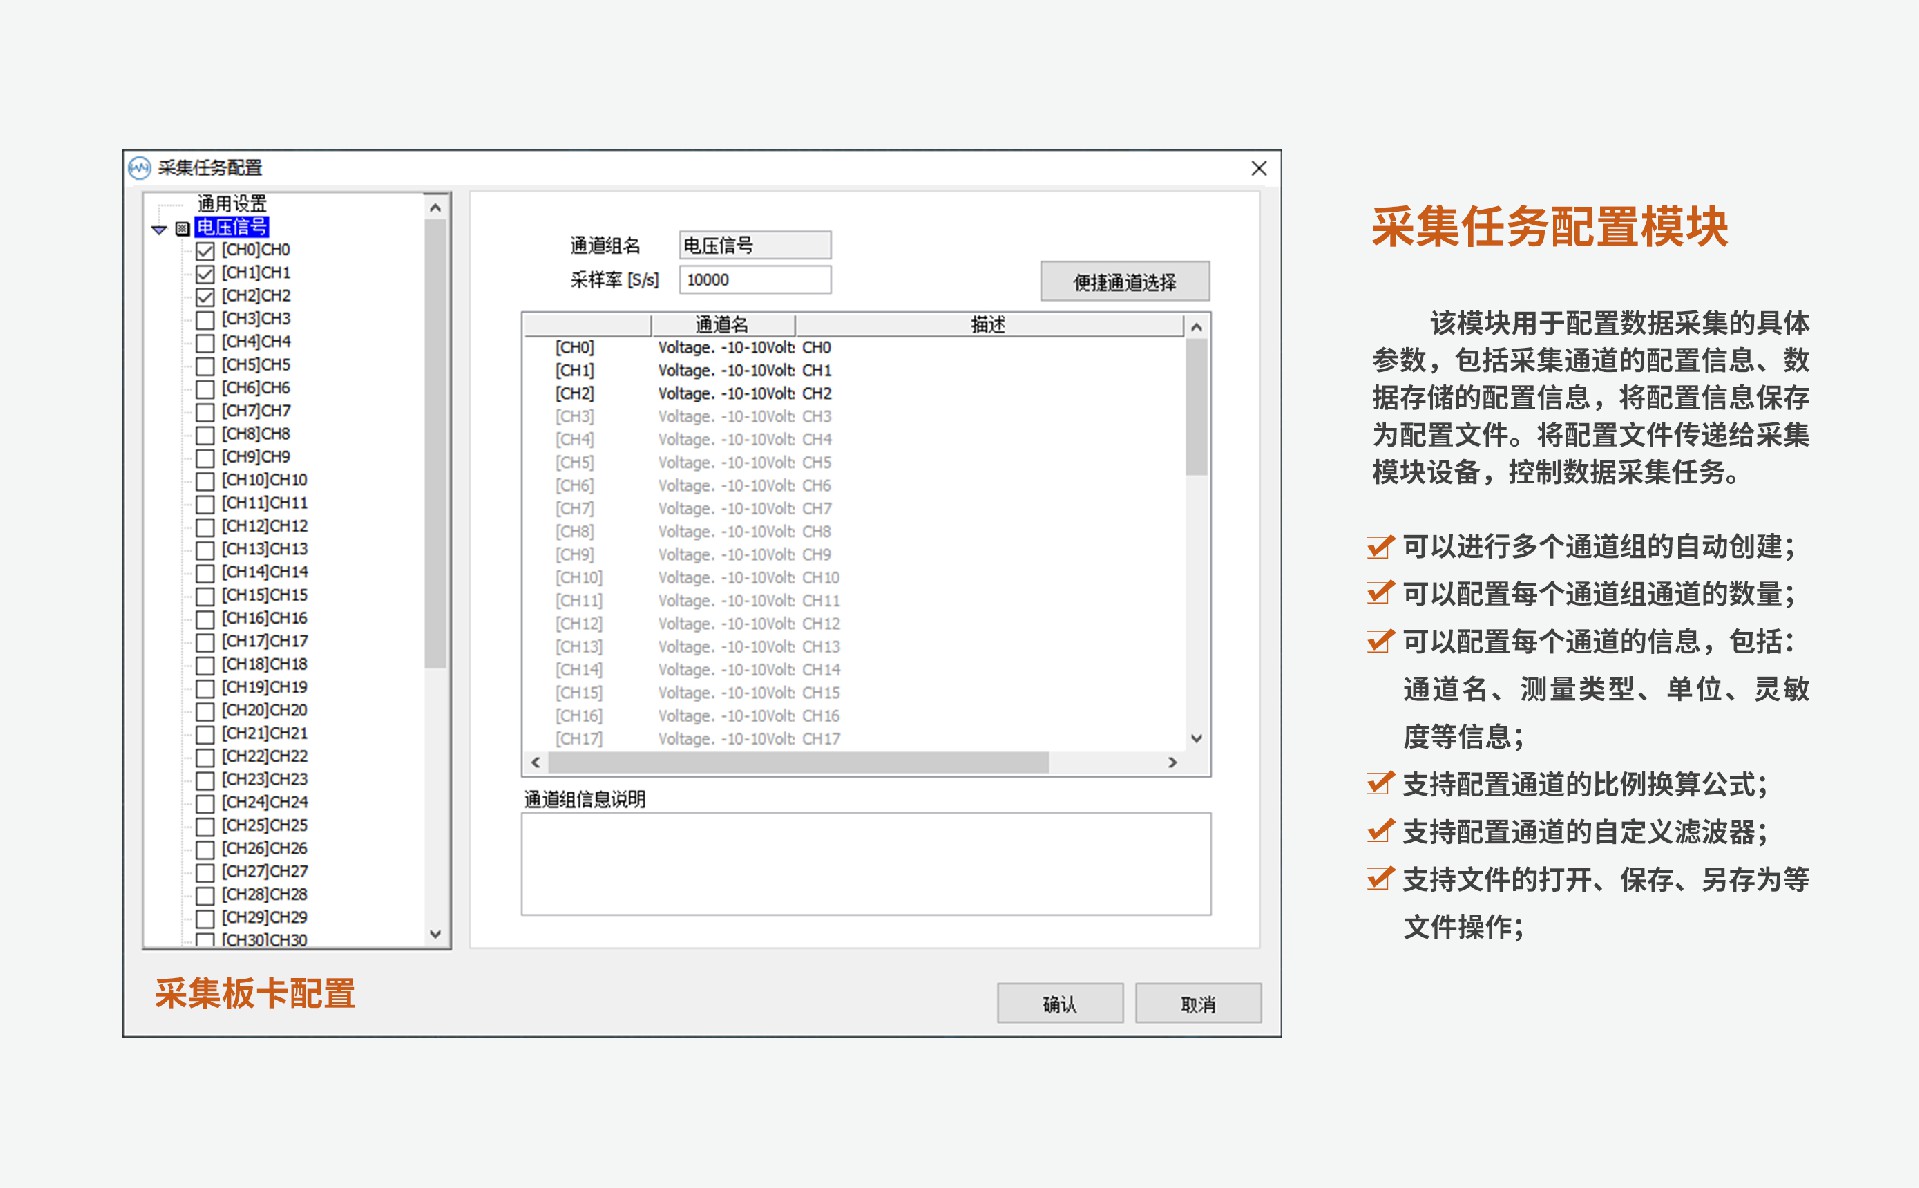Click right arrow of table horizontal scrollbar
1919x1188 pixels.
pyautogui.click(x=1172, y=762)
